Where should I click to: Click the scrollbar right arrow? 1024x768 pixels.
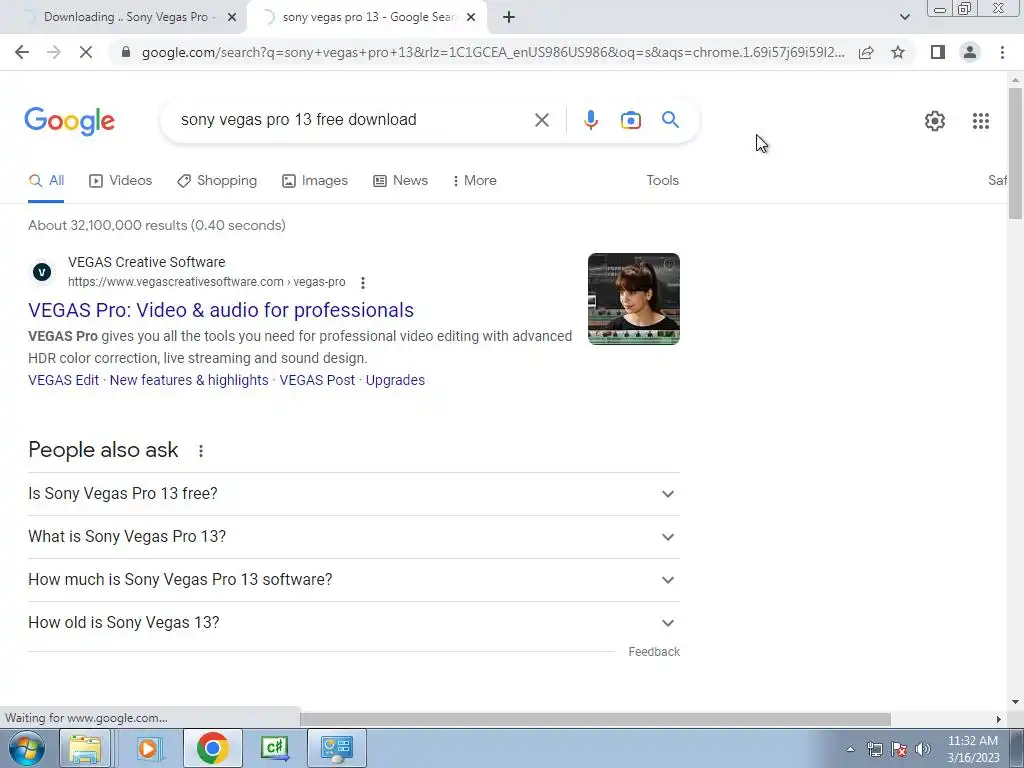998,719
